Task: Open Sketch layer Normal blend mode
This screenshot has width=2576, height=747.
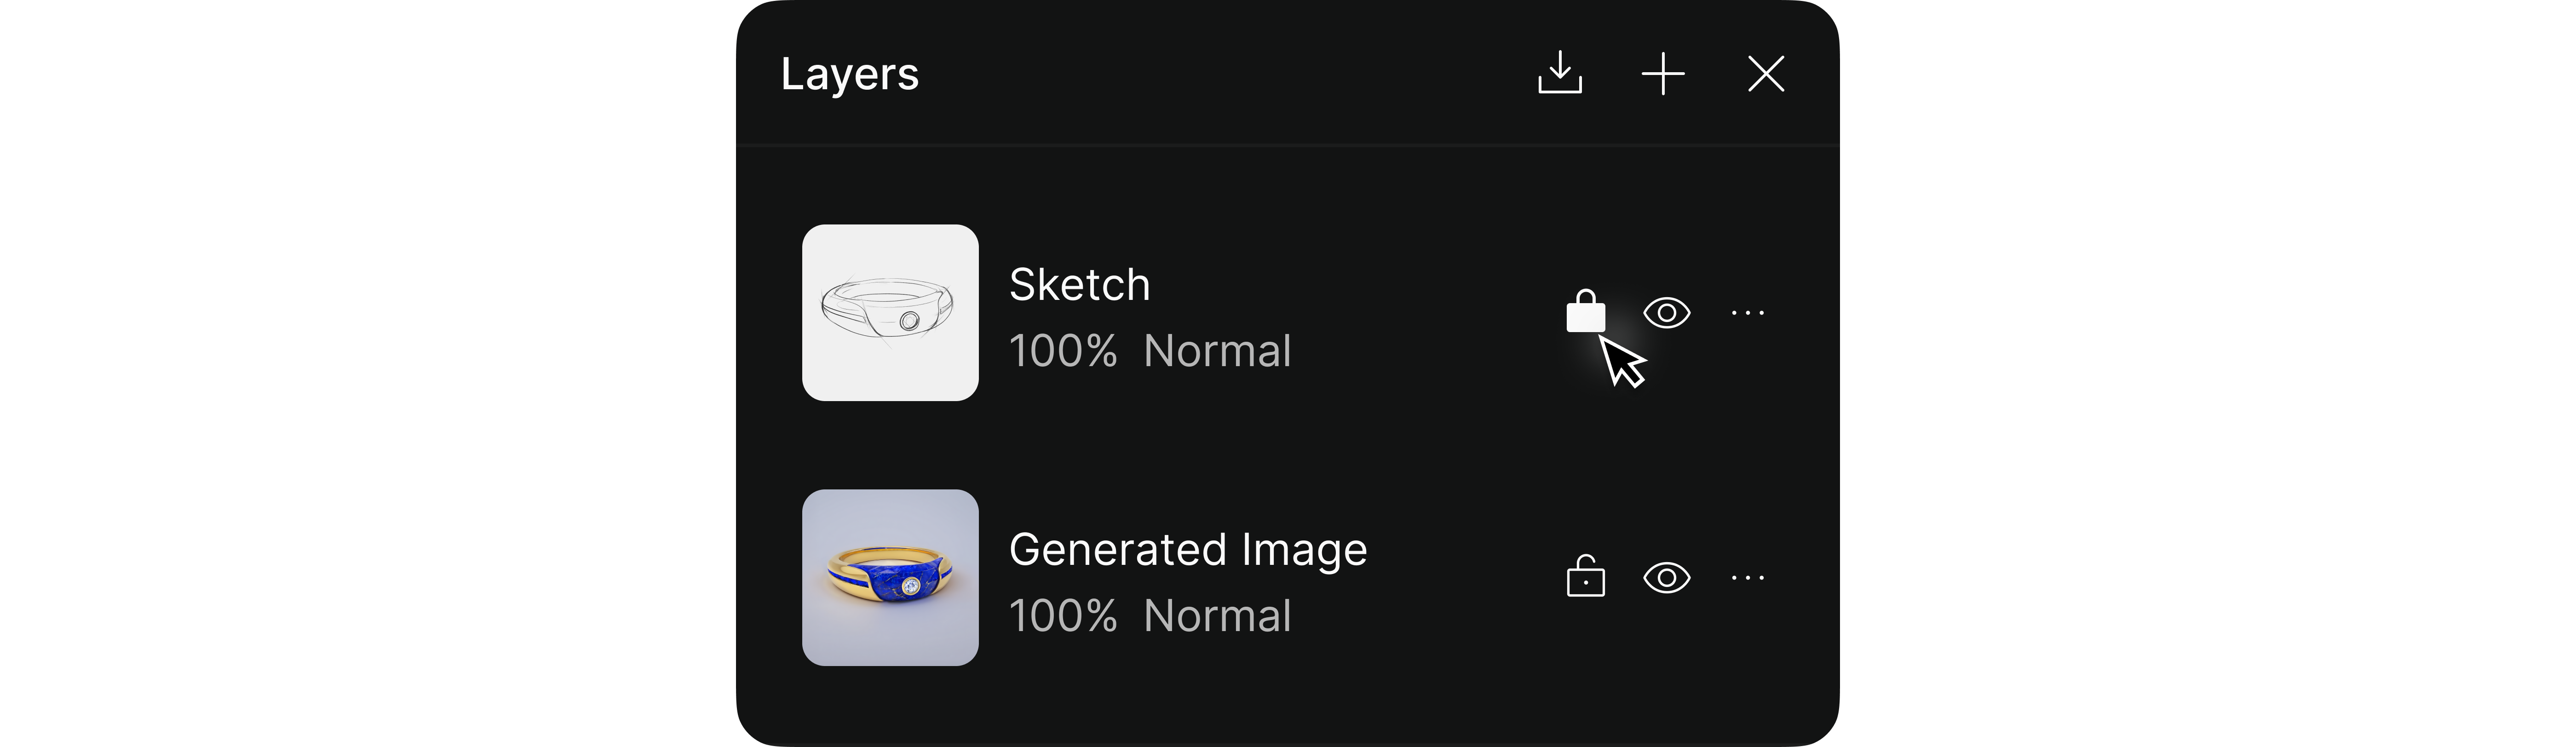Action: point(1217,351)
